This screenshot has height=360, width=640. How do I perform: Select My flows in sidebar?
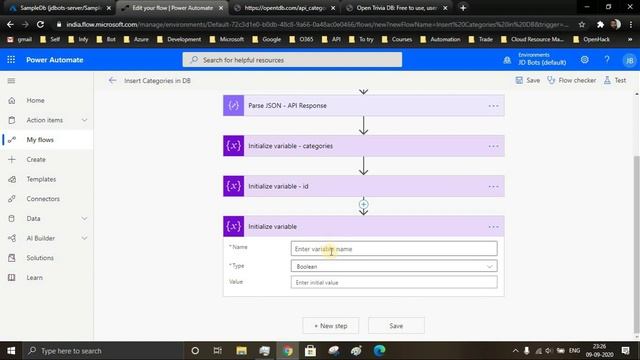pyautogui.click(x=40, y=140)
